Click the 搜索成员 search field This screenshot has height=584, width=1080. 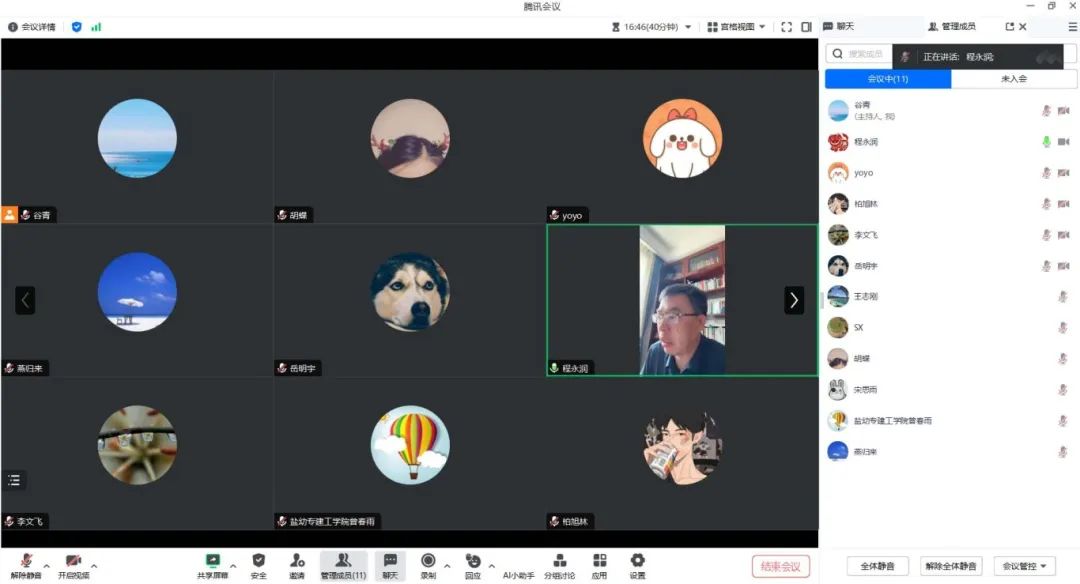[x=860, y=54]
